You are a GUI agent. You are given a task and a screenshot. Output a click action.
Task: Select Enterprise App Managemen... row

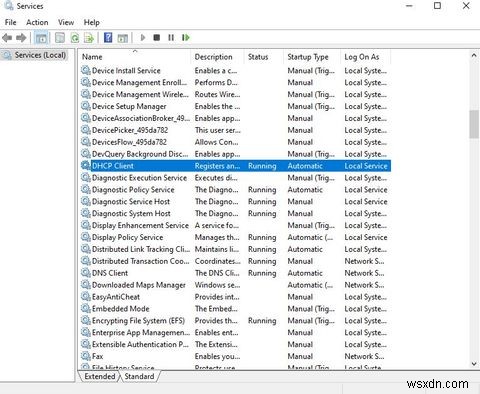(x=235, y=332)
